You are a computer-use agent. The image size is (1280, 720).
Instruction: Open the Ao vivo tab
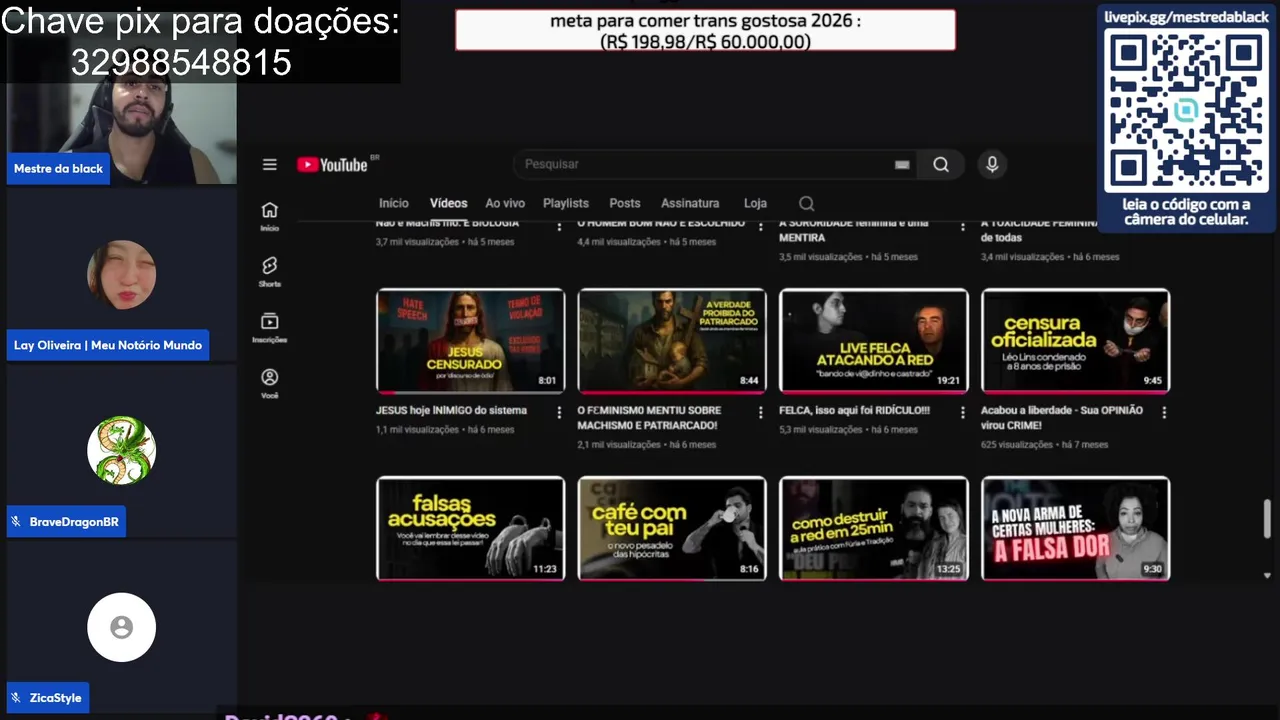[x=505, y=203]
